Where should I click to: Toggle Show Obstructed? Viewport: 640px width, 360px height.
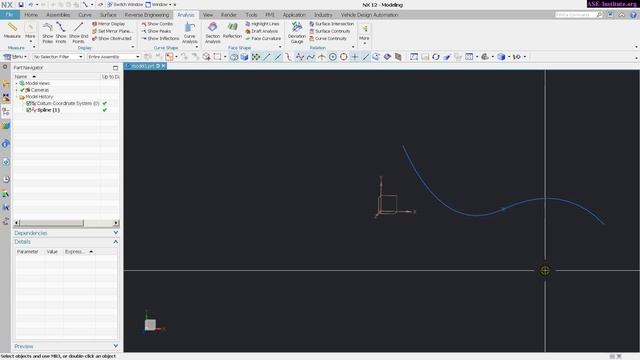[x=111, y=38]
